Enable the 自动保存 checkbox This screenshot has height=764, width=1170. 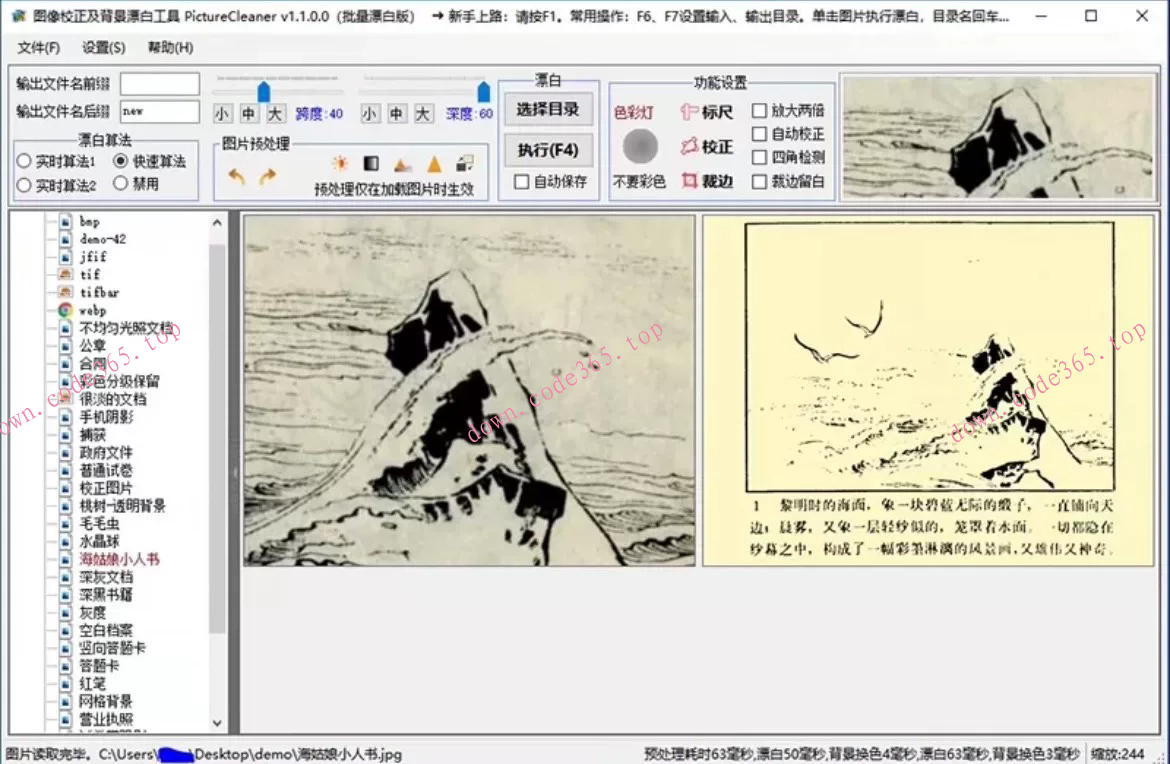pyautogui.click(x=521, y=182)
